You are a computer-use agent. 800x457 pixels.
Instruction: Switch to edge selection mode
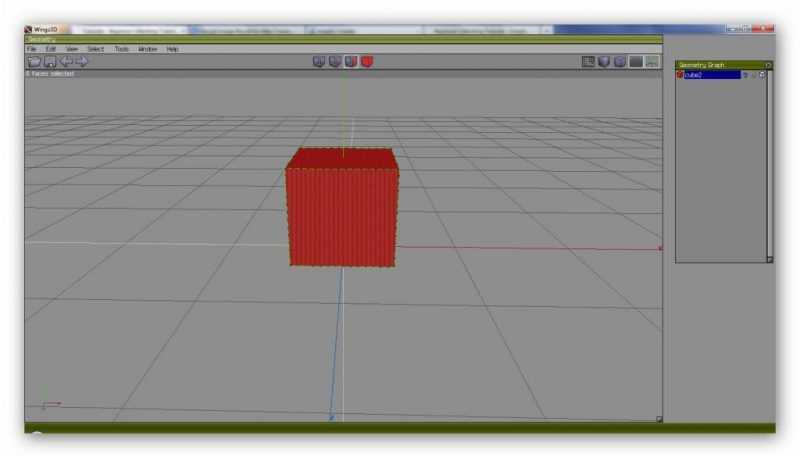(335, 62)
